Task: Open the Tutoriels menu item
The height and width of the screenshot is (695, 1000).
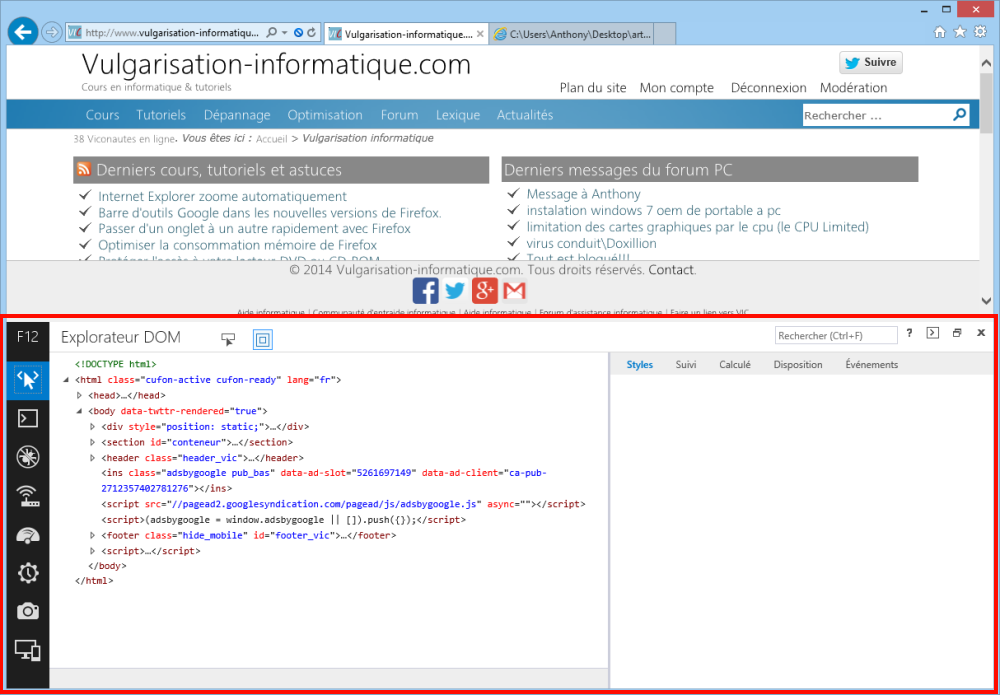Action: coord(161,115)
